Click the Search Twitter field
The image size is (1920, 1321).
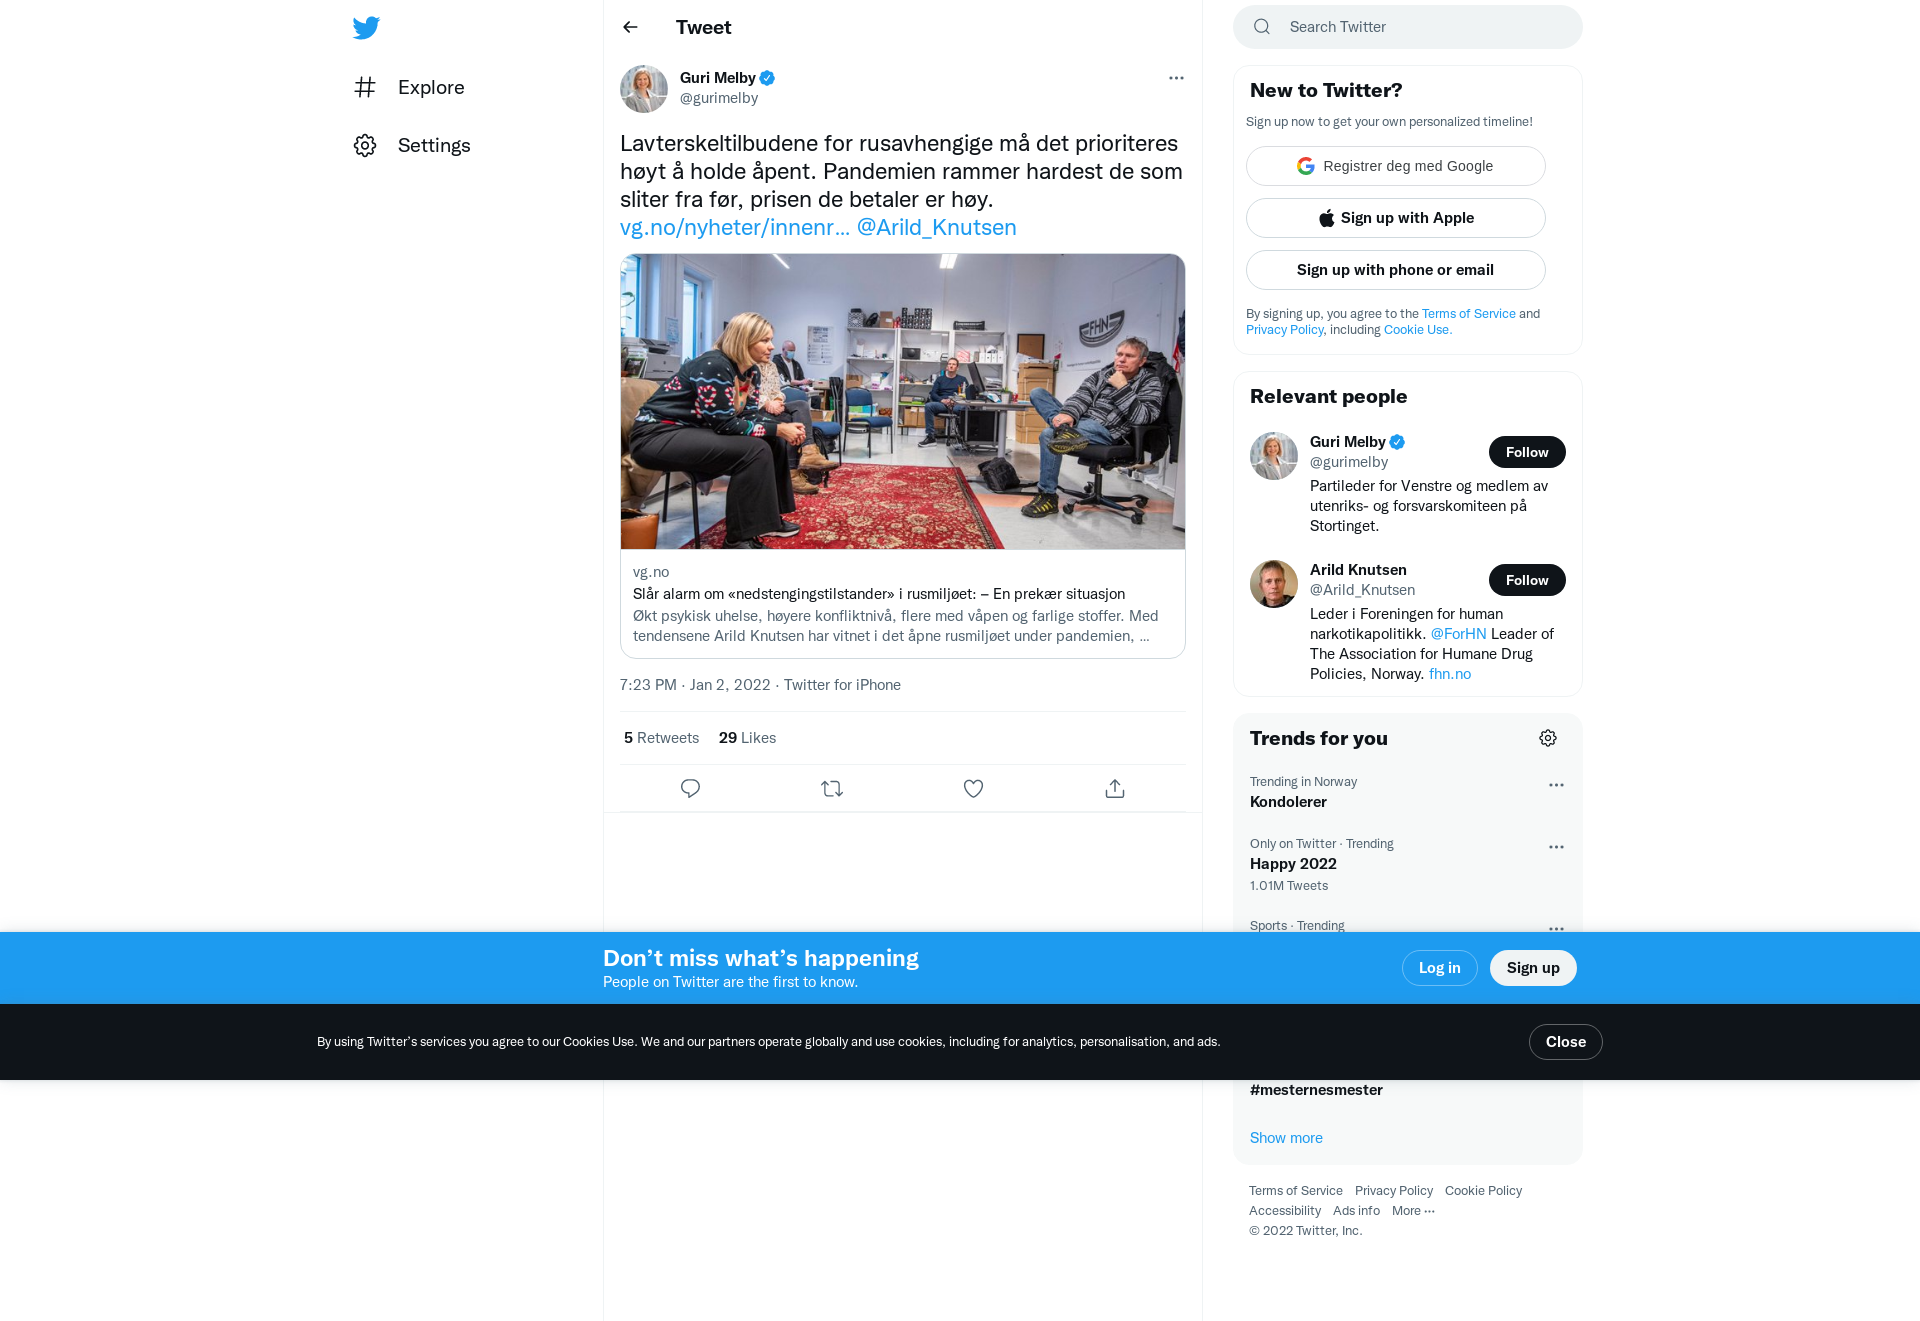pyautogui.click(x=1408, y=27)
